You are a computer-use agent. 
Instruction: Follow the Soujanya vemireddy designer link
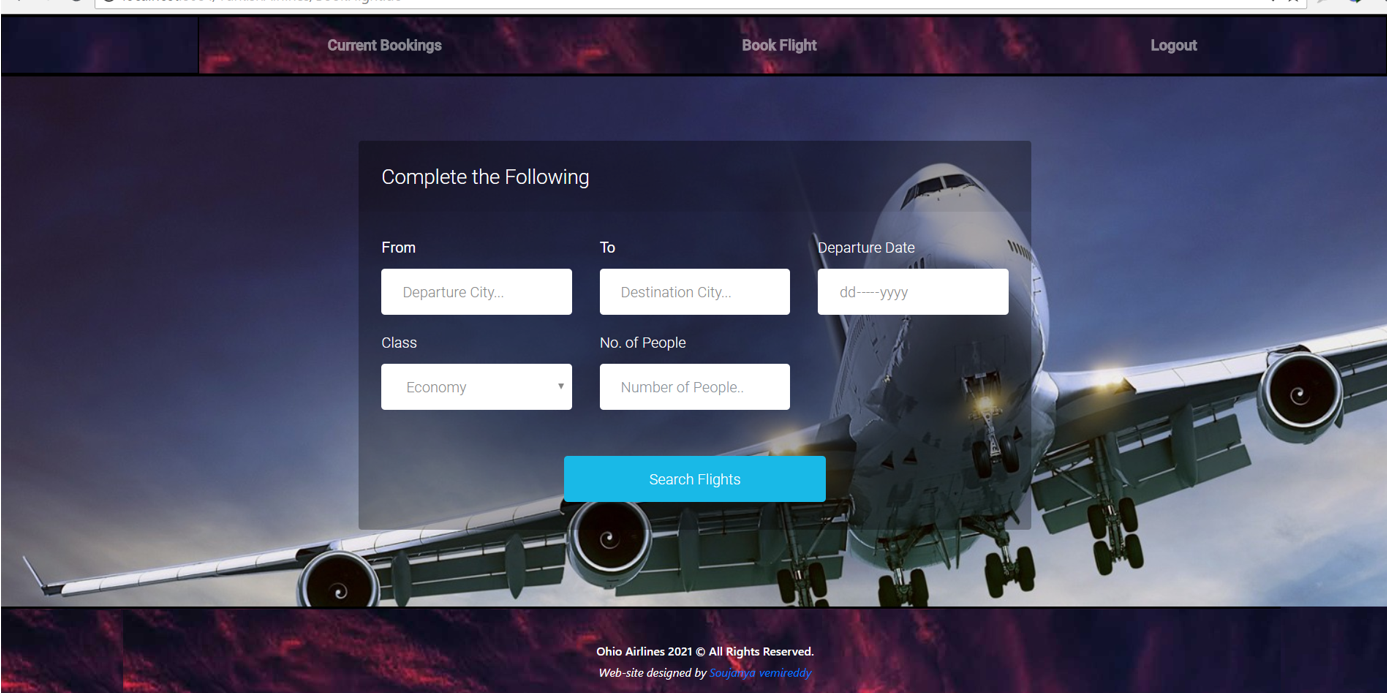coord(760,673)
